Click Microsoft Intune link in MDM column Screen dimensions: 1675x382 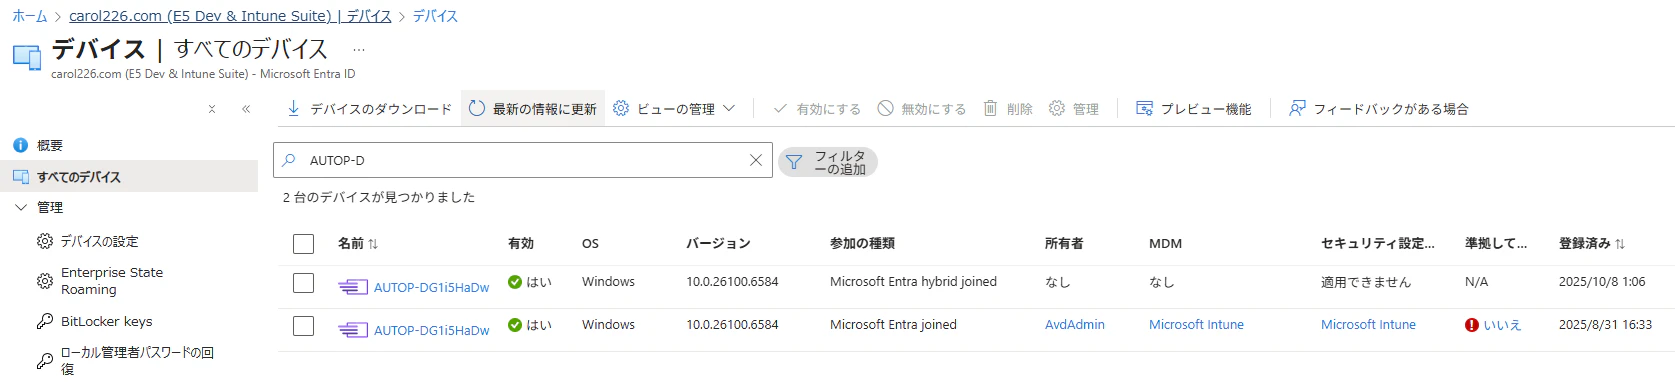tap(1196, 325)
